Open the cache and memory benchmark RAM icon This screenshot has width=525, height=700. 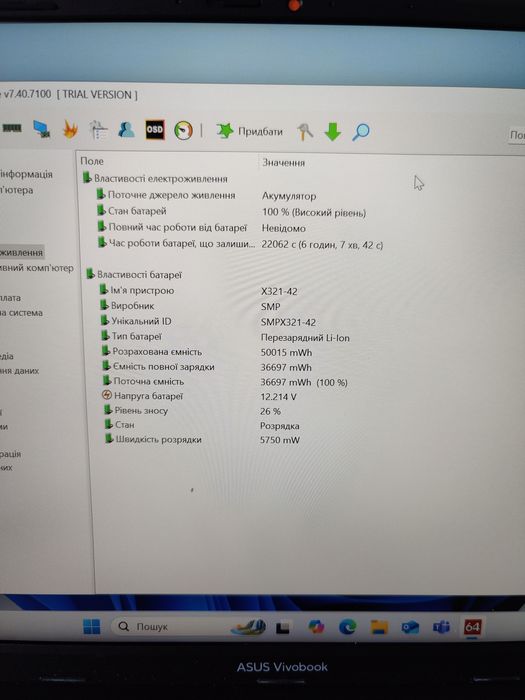coord(11,129)
